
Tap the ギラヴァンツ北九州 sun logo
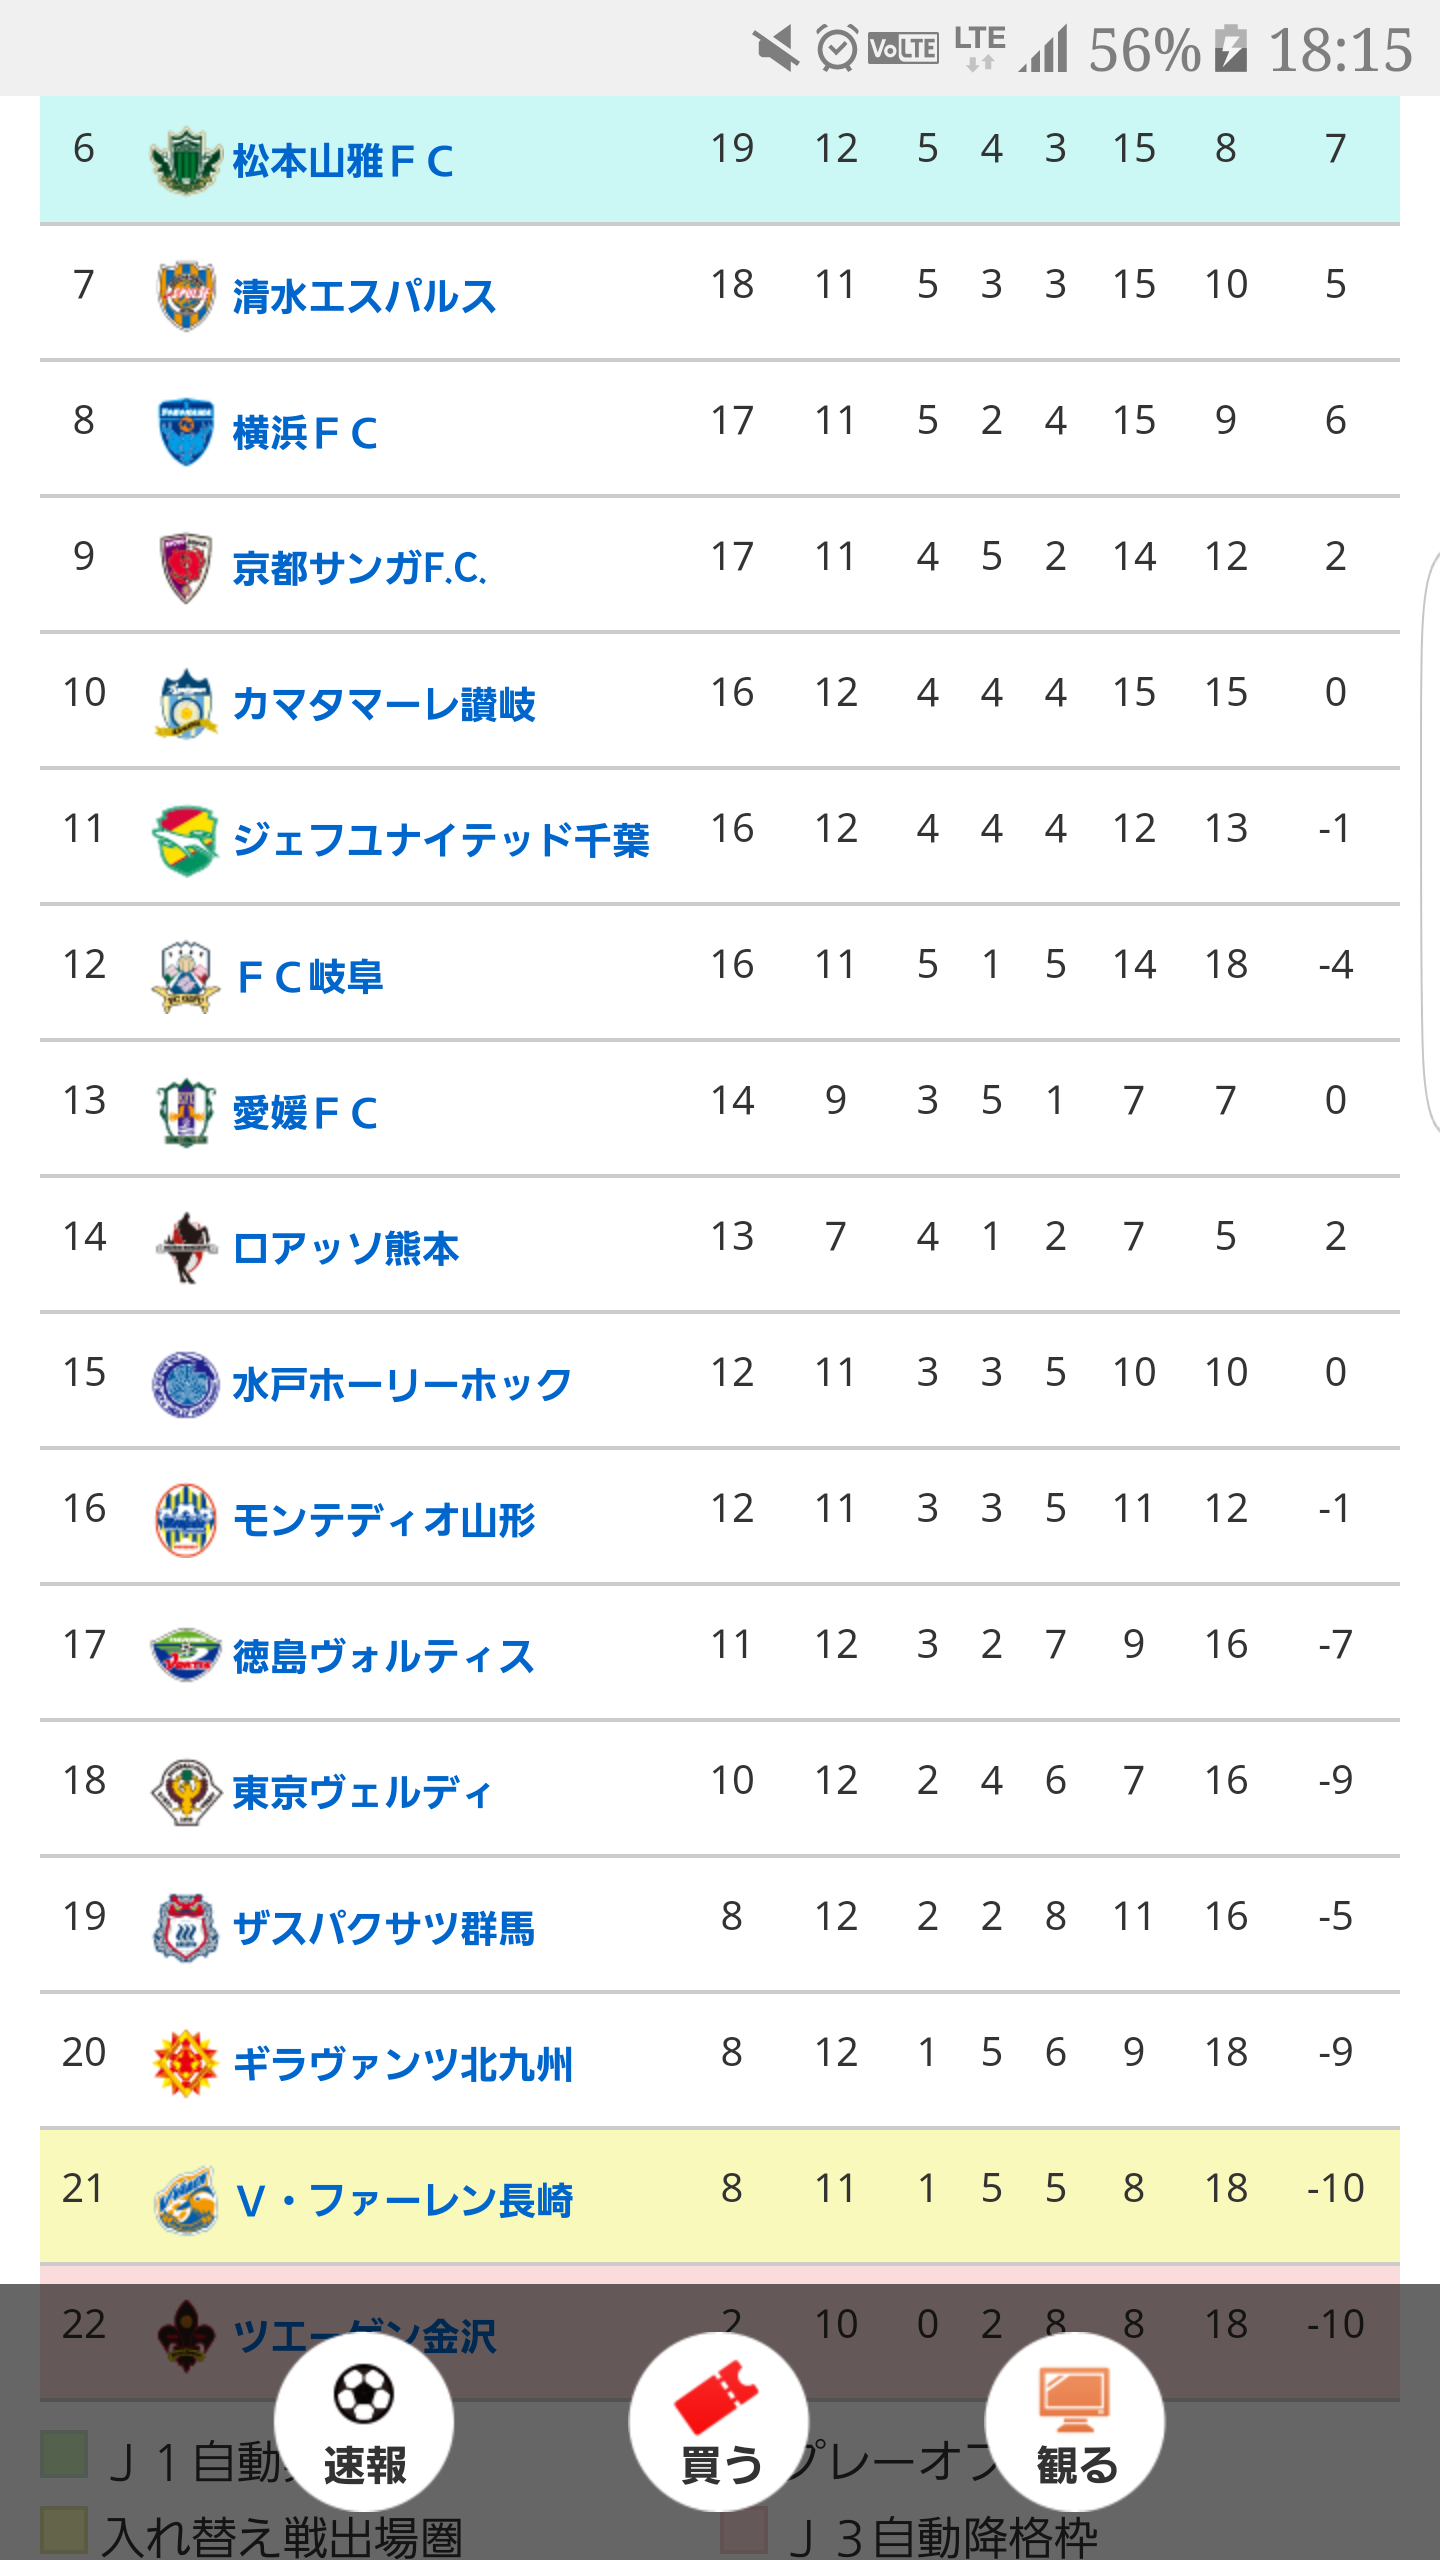(186, 2064)
